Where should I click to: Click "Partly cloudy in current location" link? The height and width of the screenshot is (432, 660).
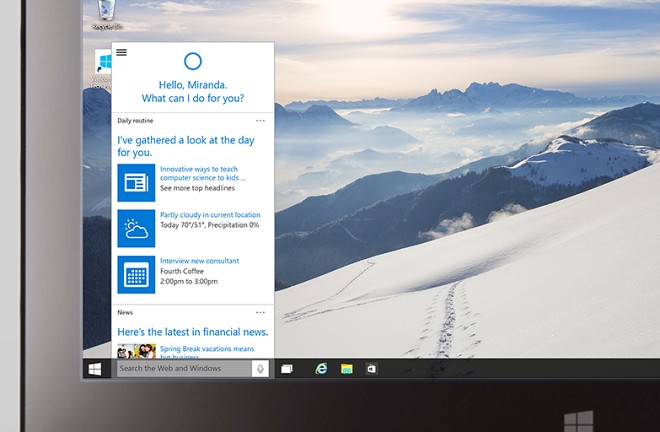(x=209, y=214)
